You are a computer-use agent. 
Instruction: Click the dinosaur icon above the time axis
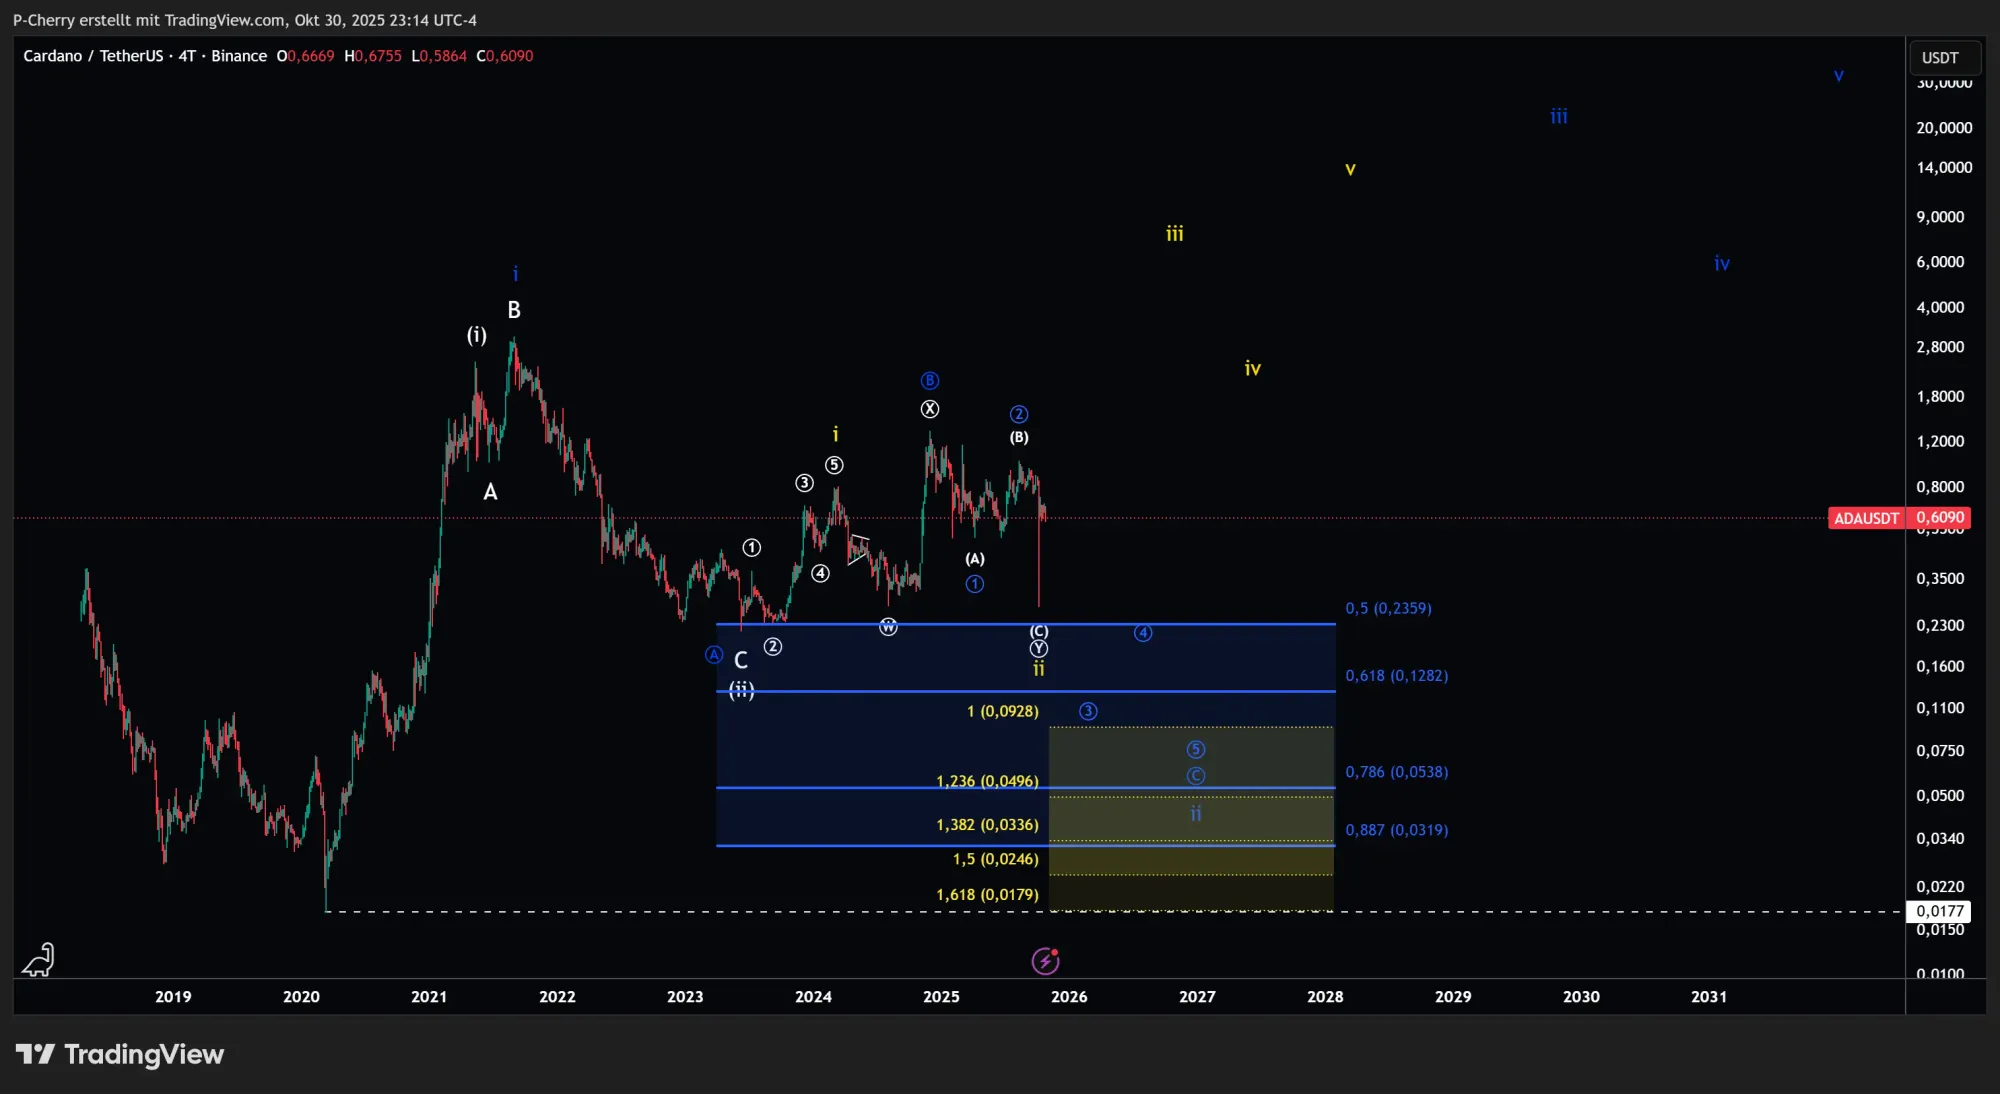[x=38, y=959]
